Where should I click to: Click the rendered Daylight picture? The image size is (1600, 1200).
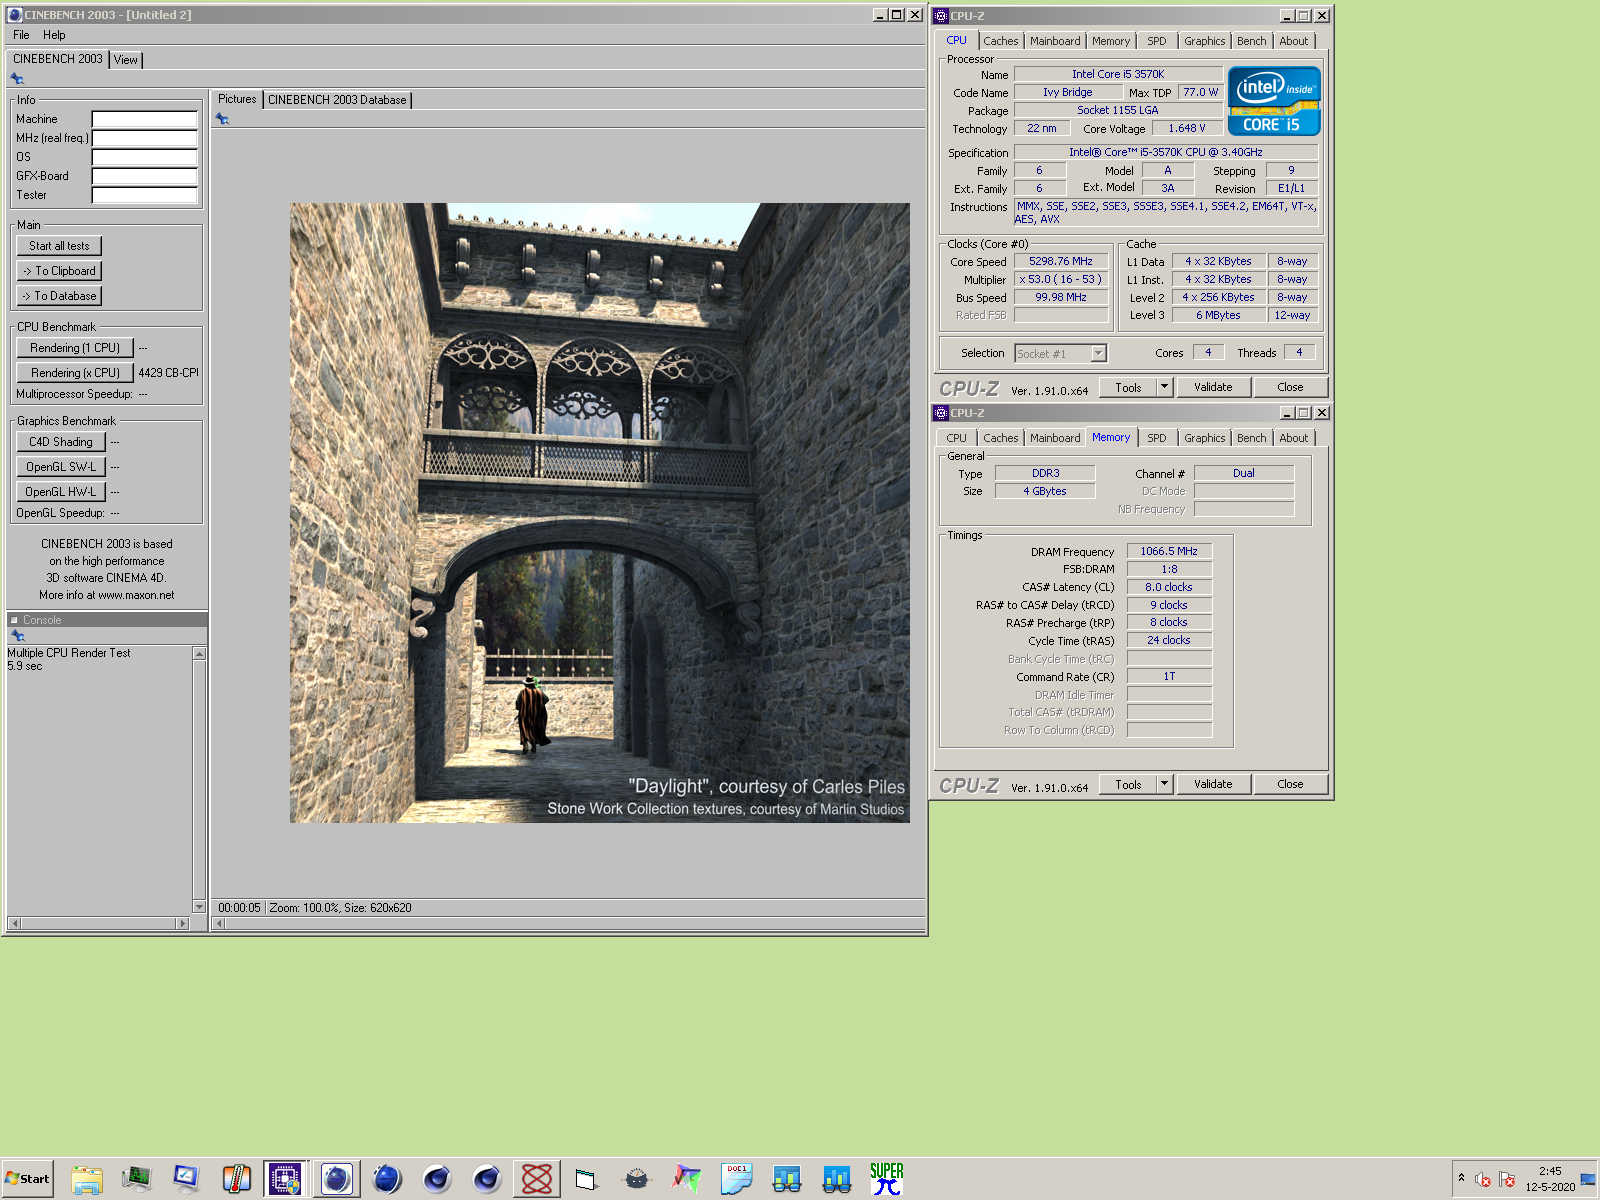pos(600,513)
